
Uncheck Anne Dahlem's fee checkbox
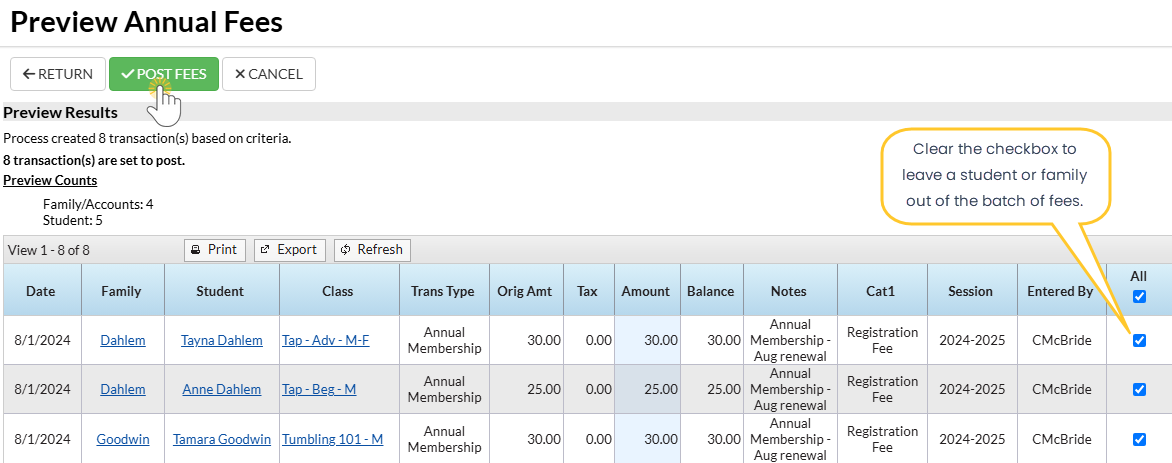coord(1139,390)
